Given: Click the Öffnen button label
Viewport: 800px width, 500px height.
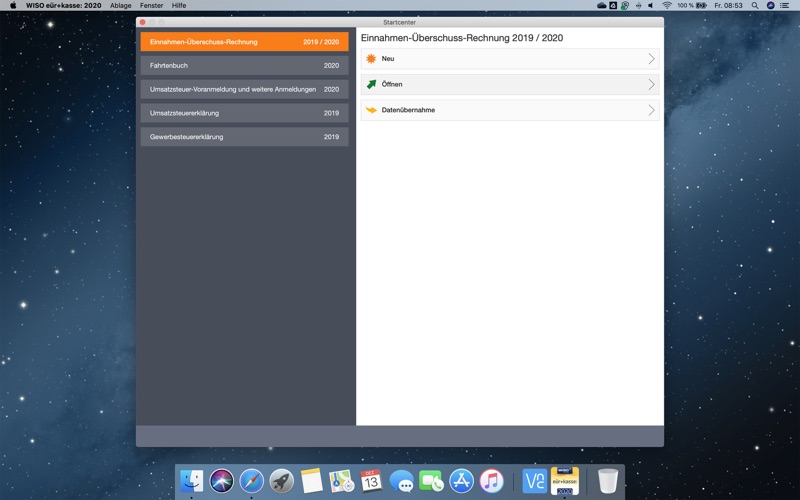Looking at the screenshot, I should point(392,84).
